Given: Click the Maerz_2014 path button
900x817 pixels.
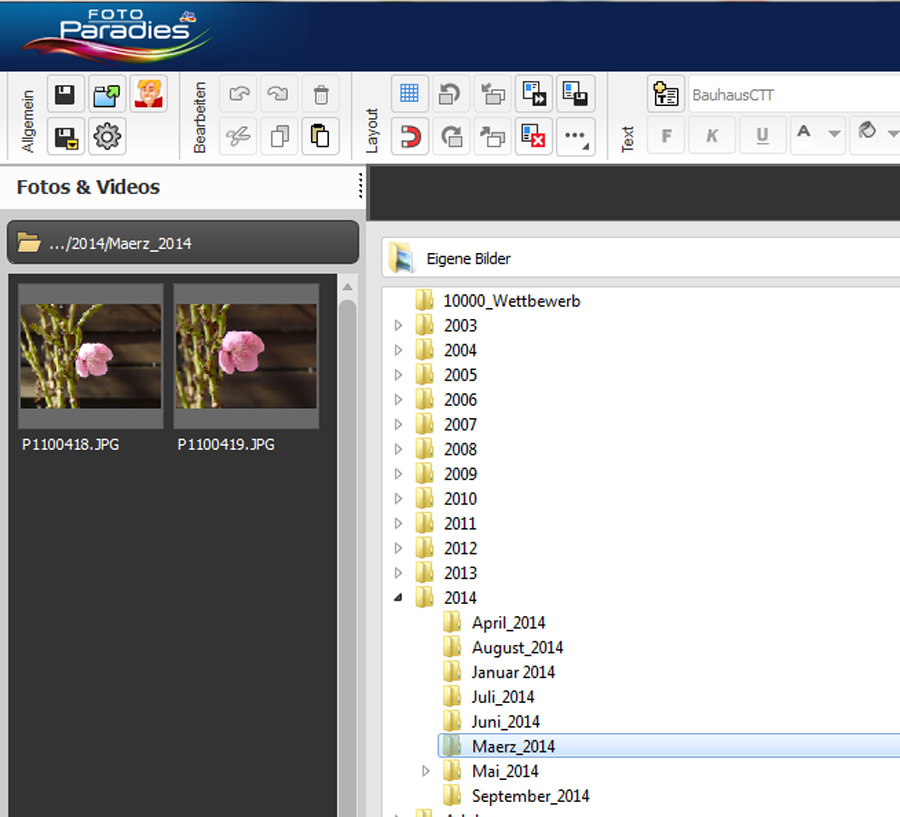Looking at the screenshot, I should 182,243.
